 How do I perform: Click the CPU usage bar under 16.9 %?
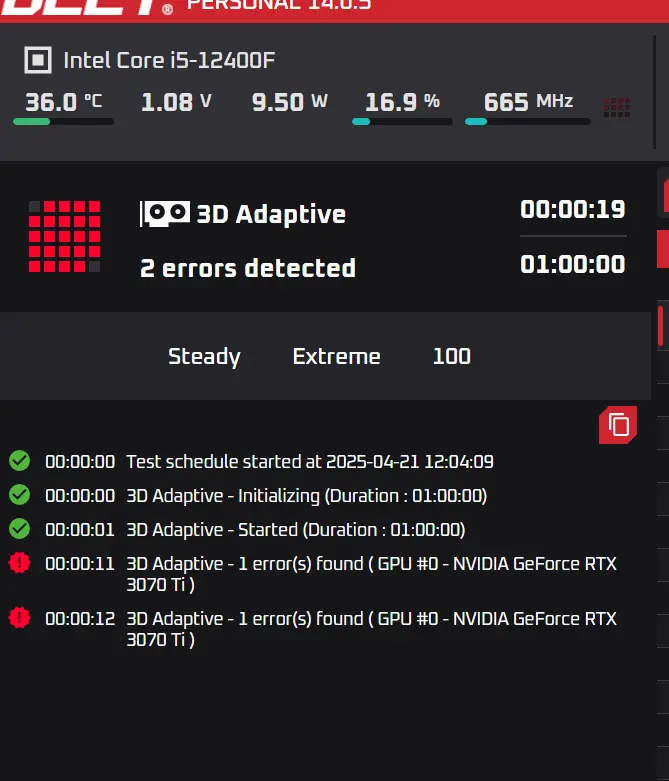(x=402, y=122)
